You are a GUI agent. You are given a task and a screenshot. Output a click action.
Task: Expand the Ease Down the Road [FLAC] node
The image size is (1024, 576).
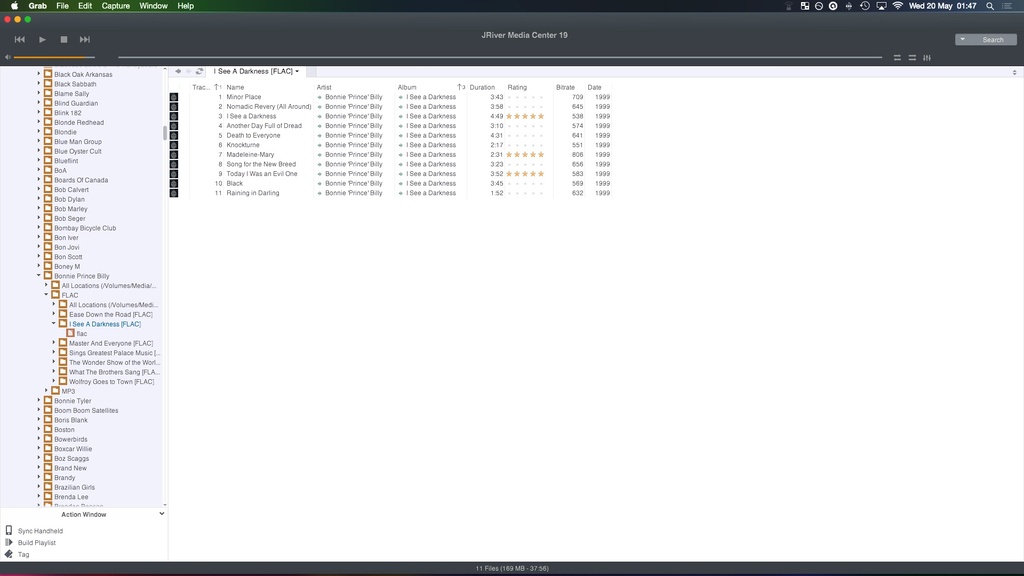54,314
